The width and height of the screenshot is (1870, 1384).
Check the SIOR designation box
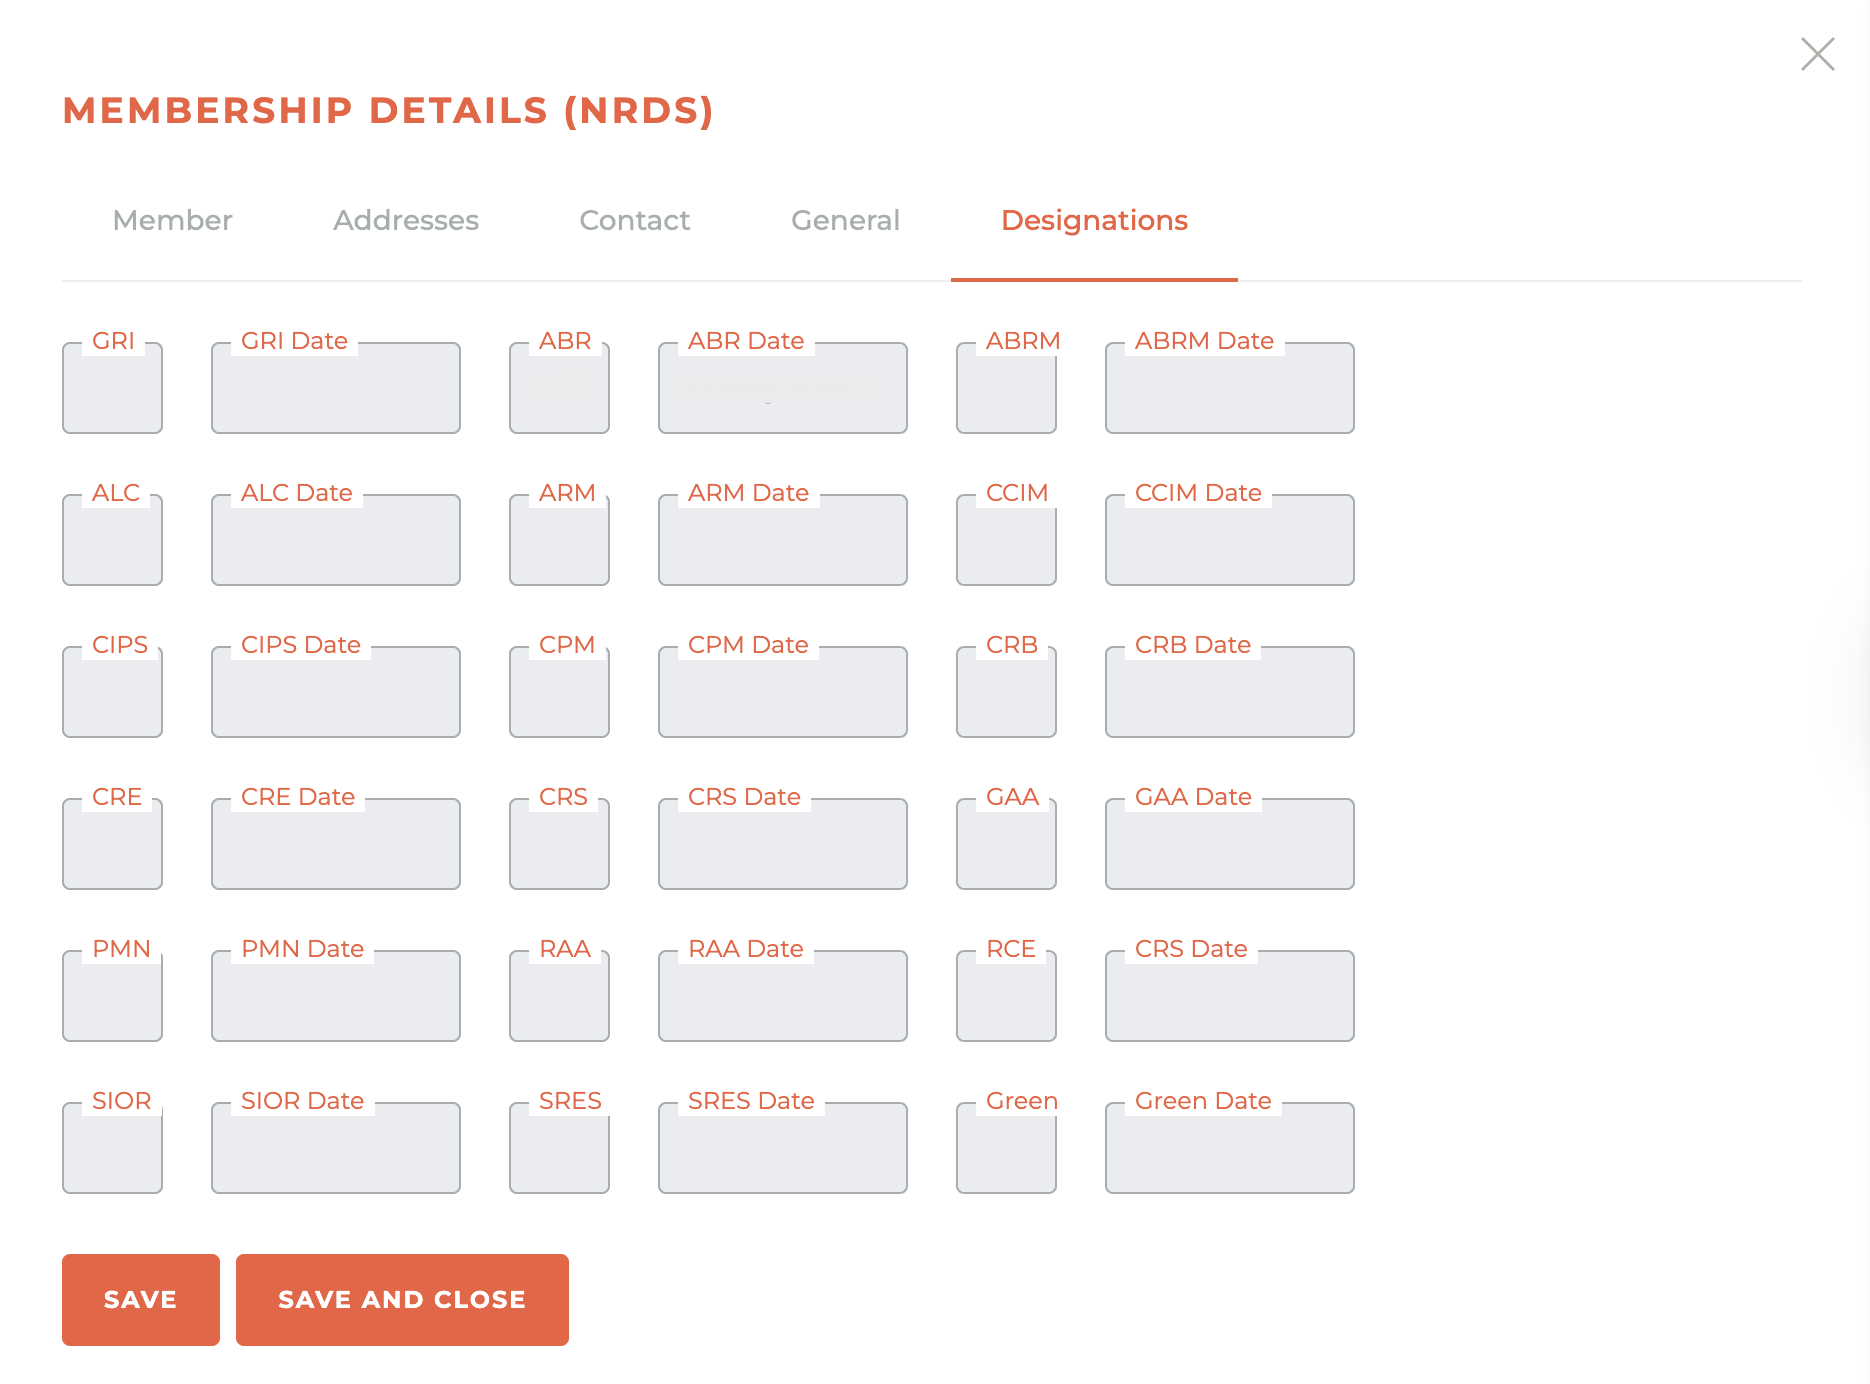(x=112, y=1147)
